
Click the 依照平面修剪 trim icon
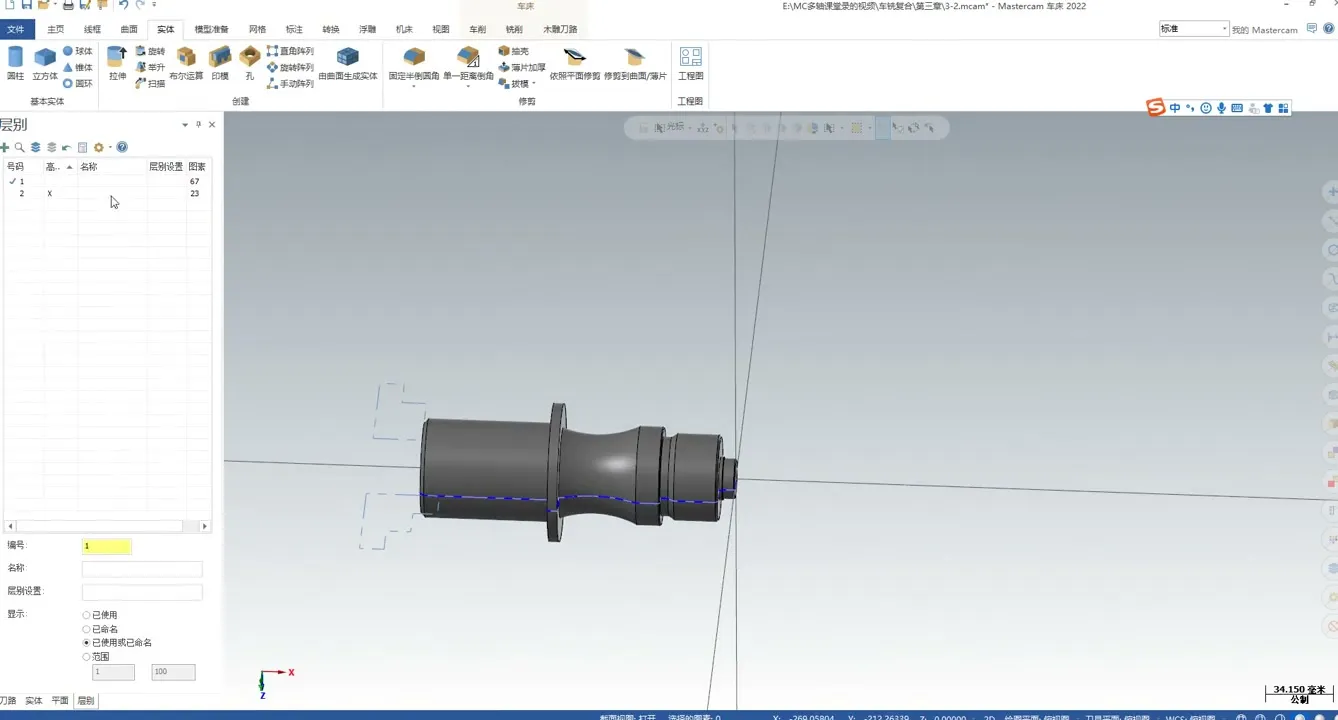[x=574, y=62]
